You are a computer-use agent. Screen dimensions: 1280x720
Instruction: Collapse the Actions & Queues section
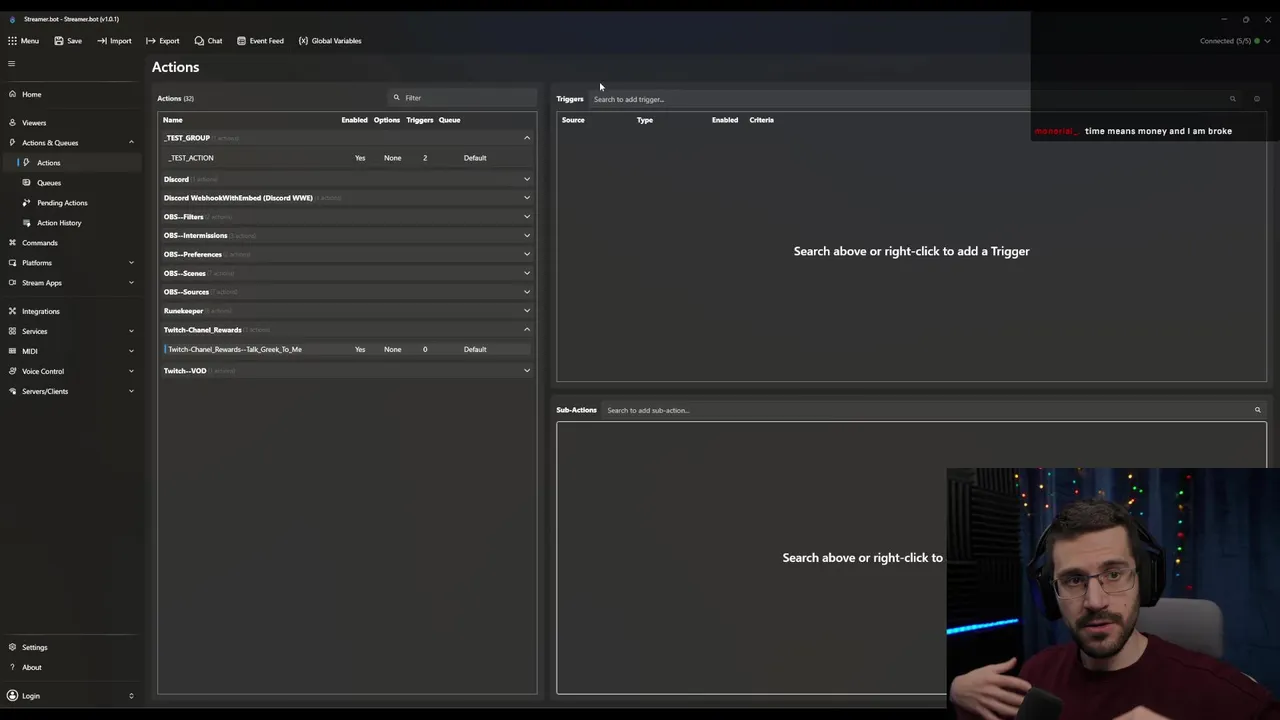pyautogui.click(x=131, y=143)
